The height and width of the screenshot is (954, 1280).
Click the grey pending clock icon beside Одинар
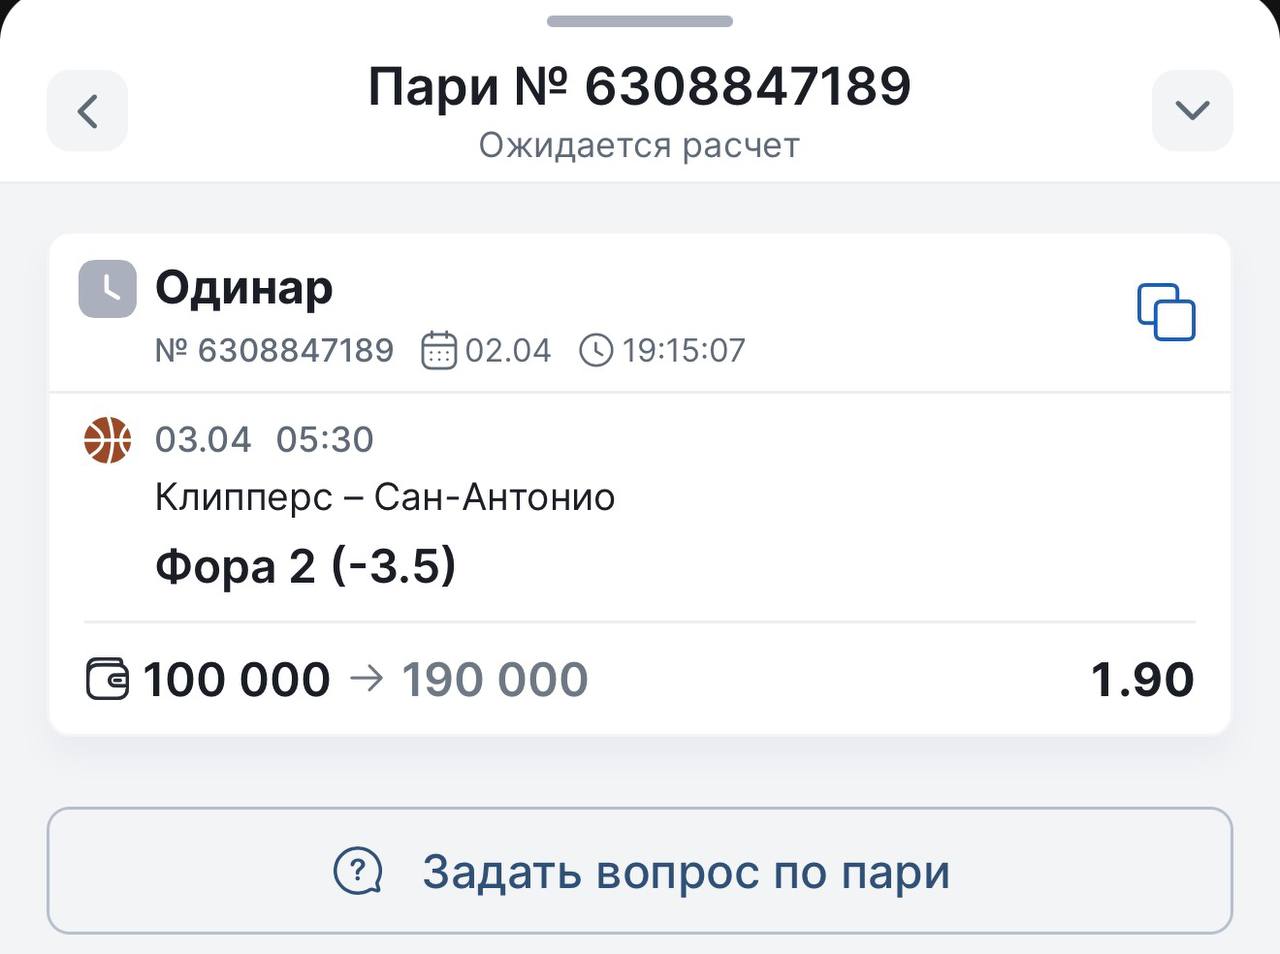[x=107, y=289]
